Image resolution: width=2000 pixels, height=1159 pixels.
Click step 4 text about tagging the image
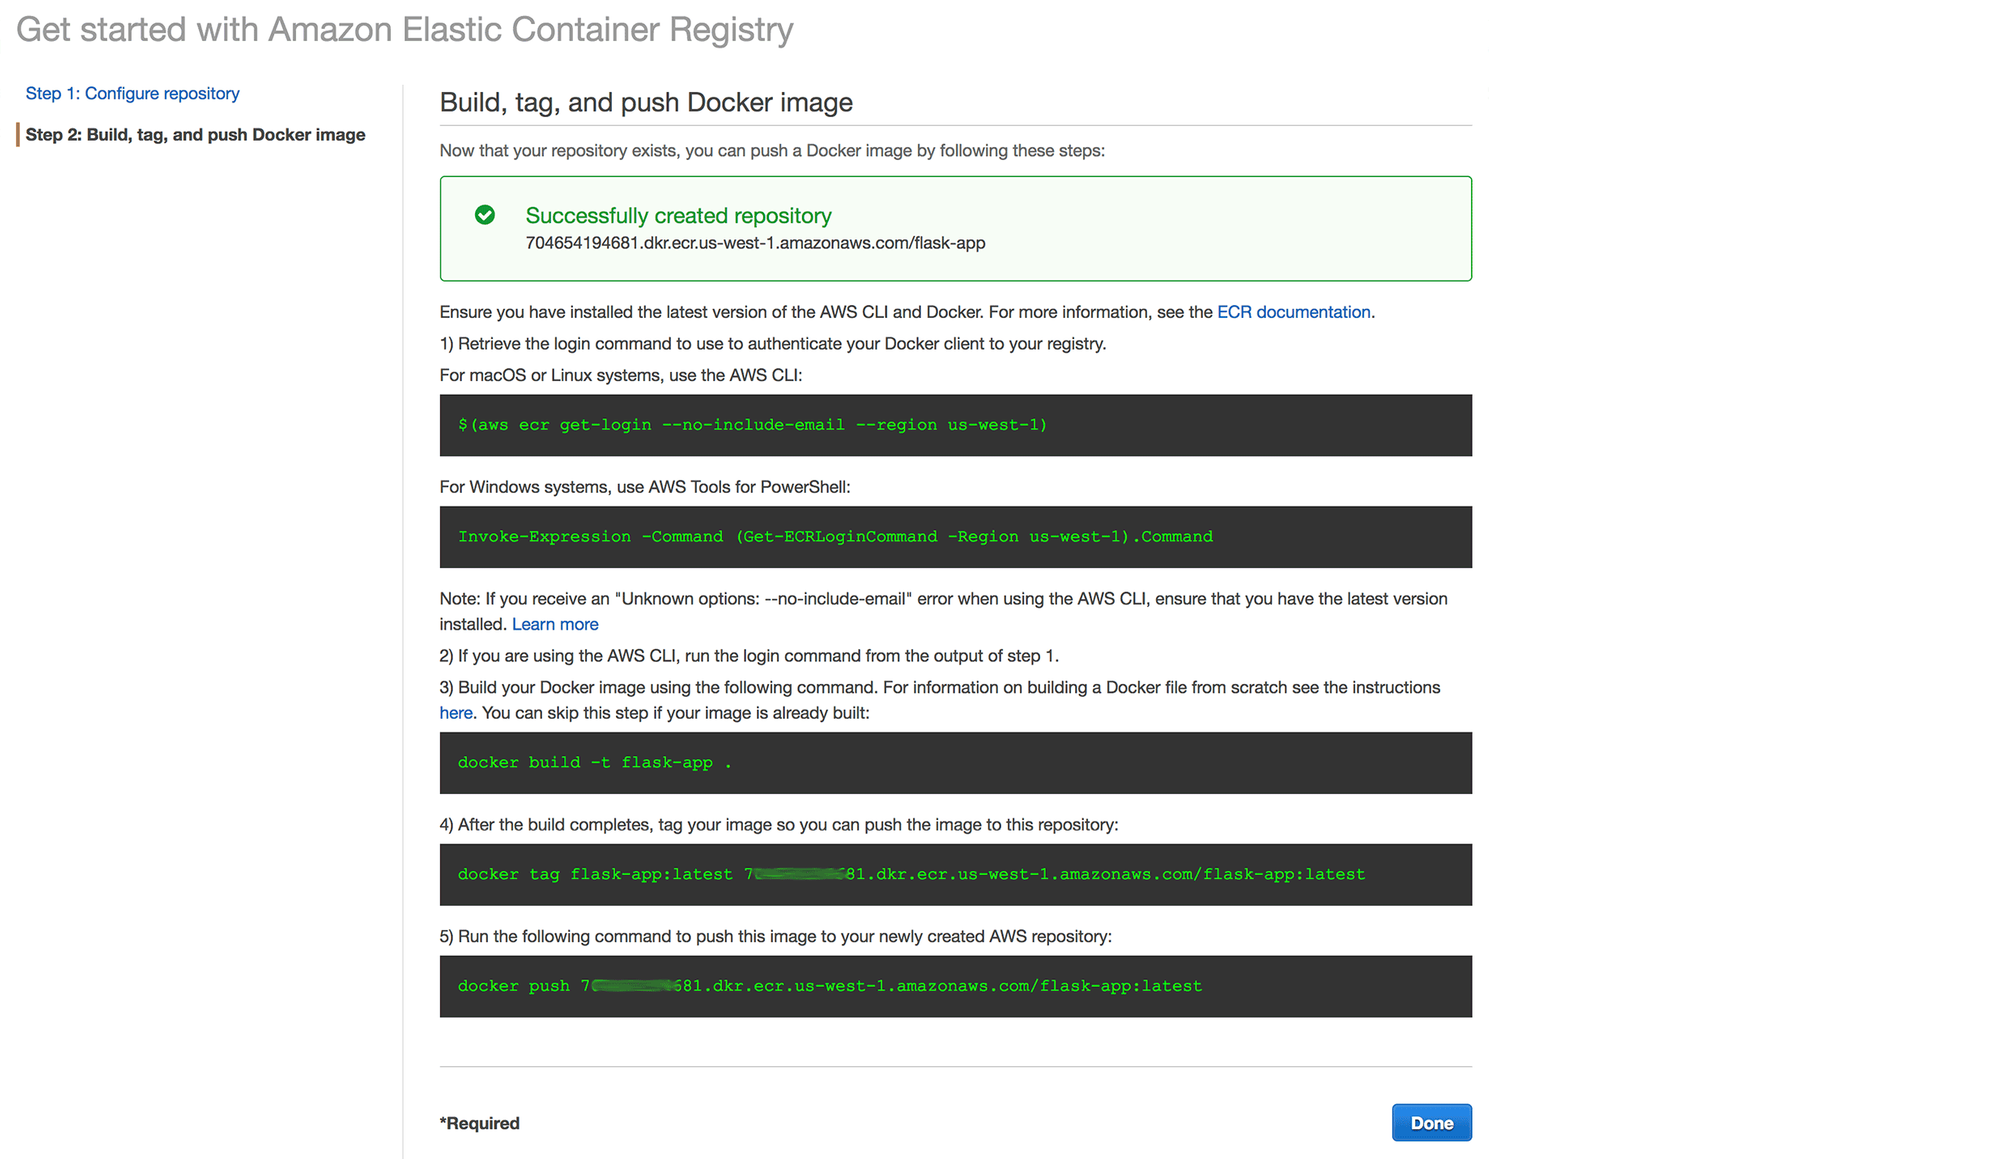779,825
